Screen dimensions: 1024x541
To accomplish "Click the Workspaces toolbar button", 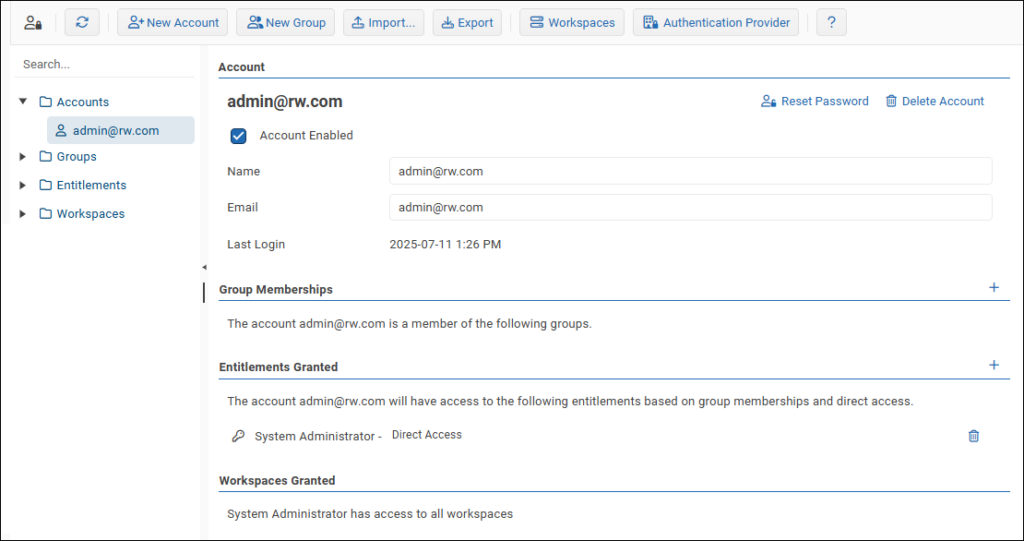I will point(572,22).
